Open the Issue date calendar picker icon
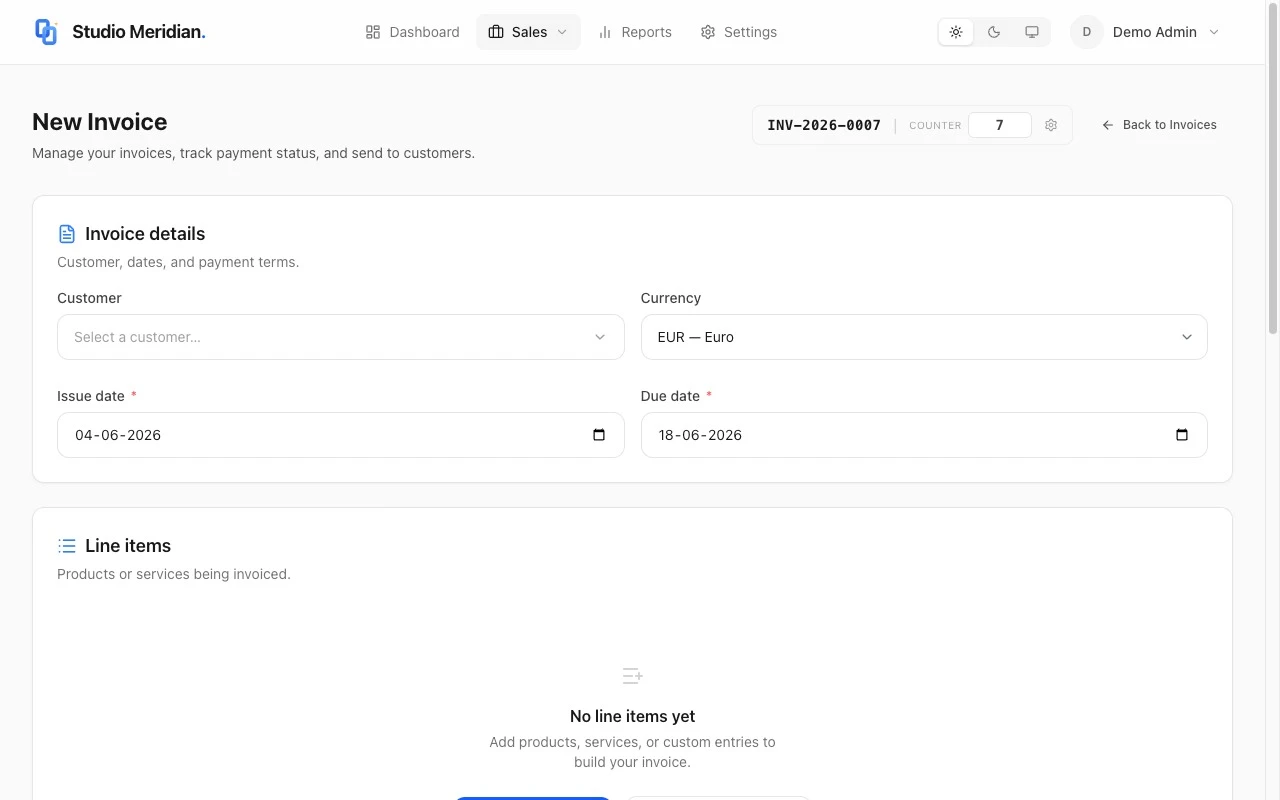The width and height of the screenshot is (1280, 800). pyautogui.click(x=599, y=435)
